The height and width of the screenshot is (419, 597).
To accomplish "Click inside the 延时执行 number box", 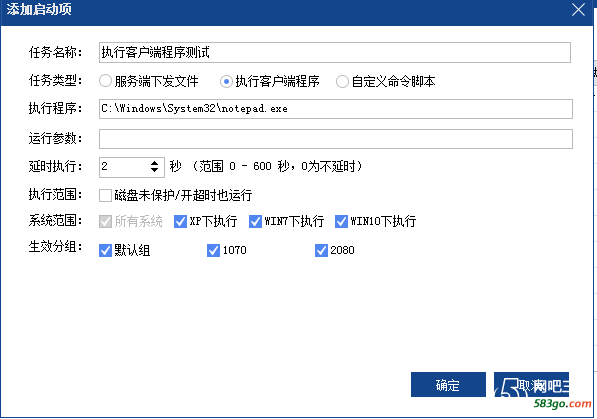I will (x=124, y=167).
